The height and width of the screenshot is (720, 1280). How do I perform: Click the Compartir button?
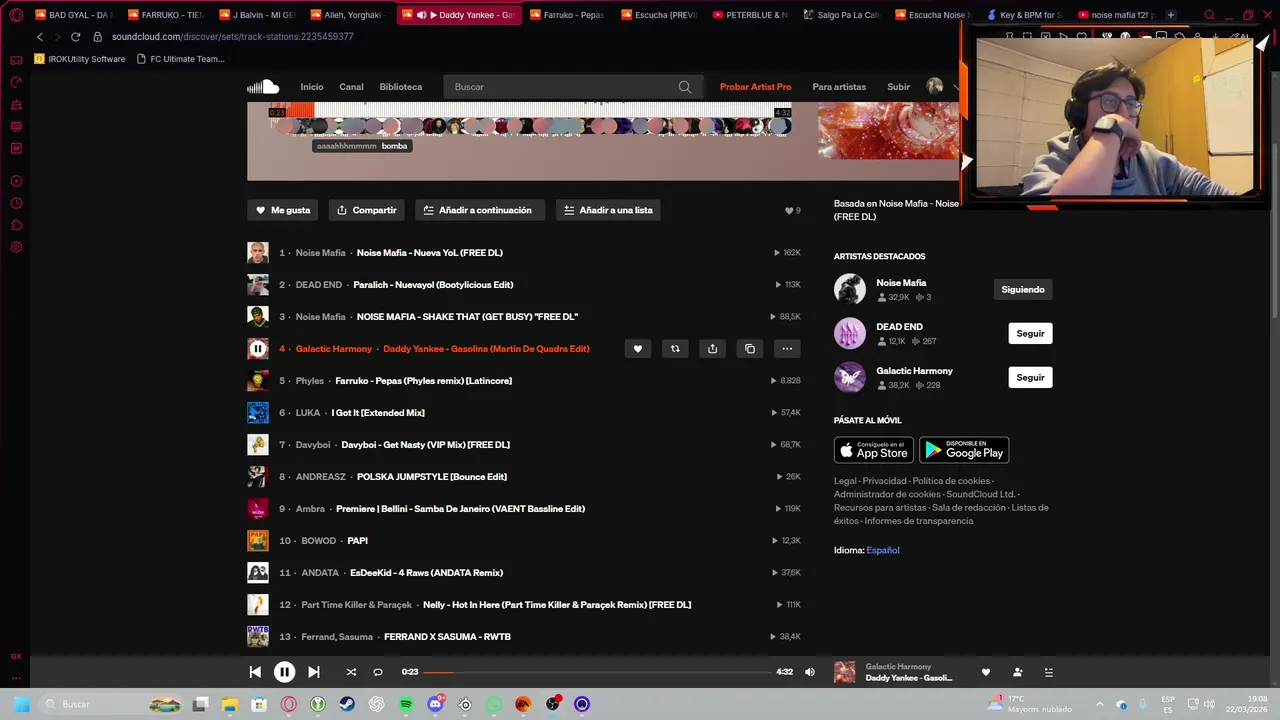point(367,210)
